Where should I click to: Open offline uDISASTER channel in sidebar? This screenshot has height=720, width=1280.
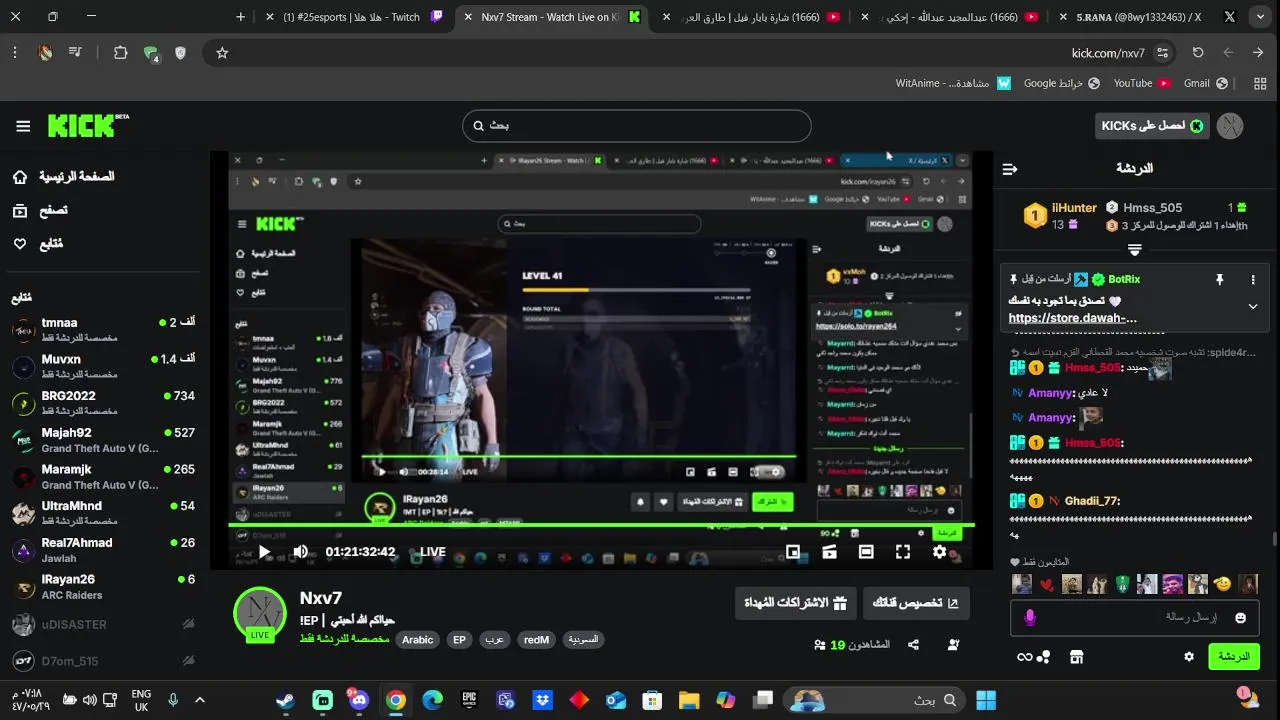(x=103, y=624)
